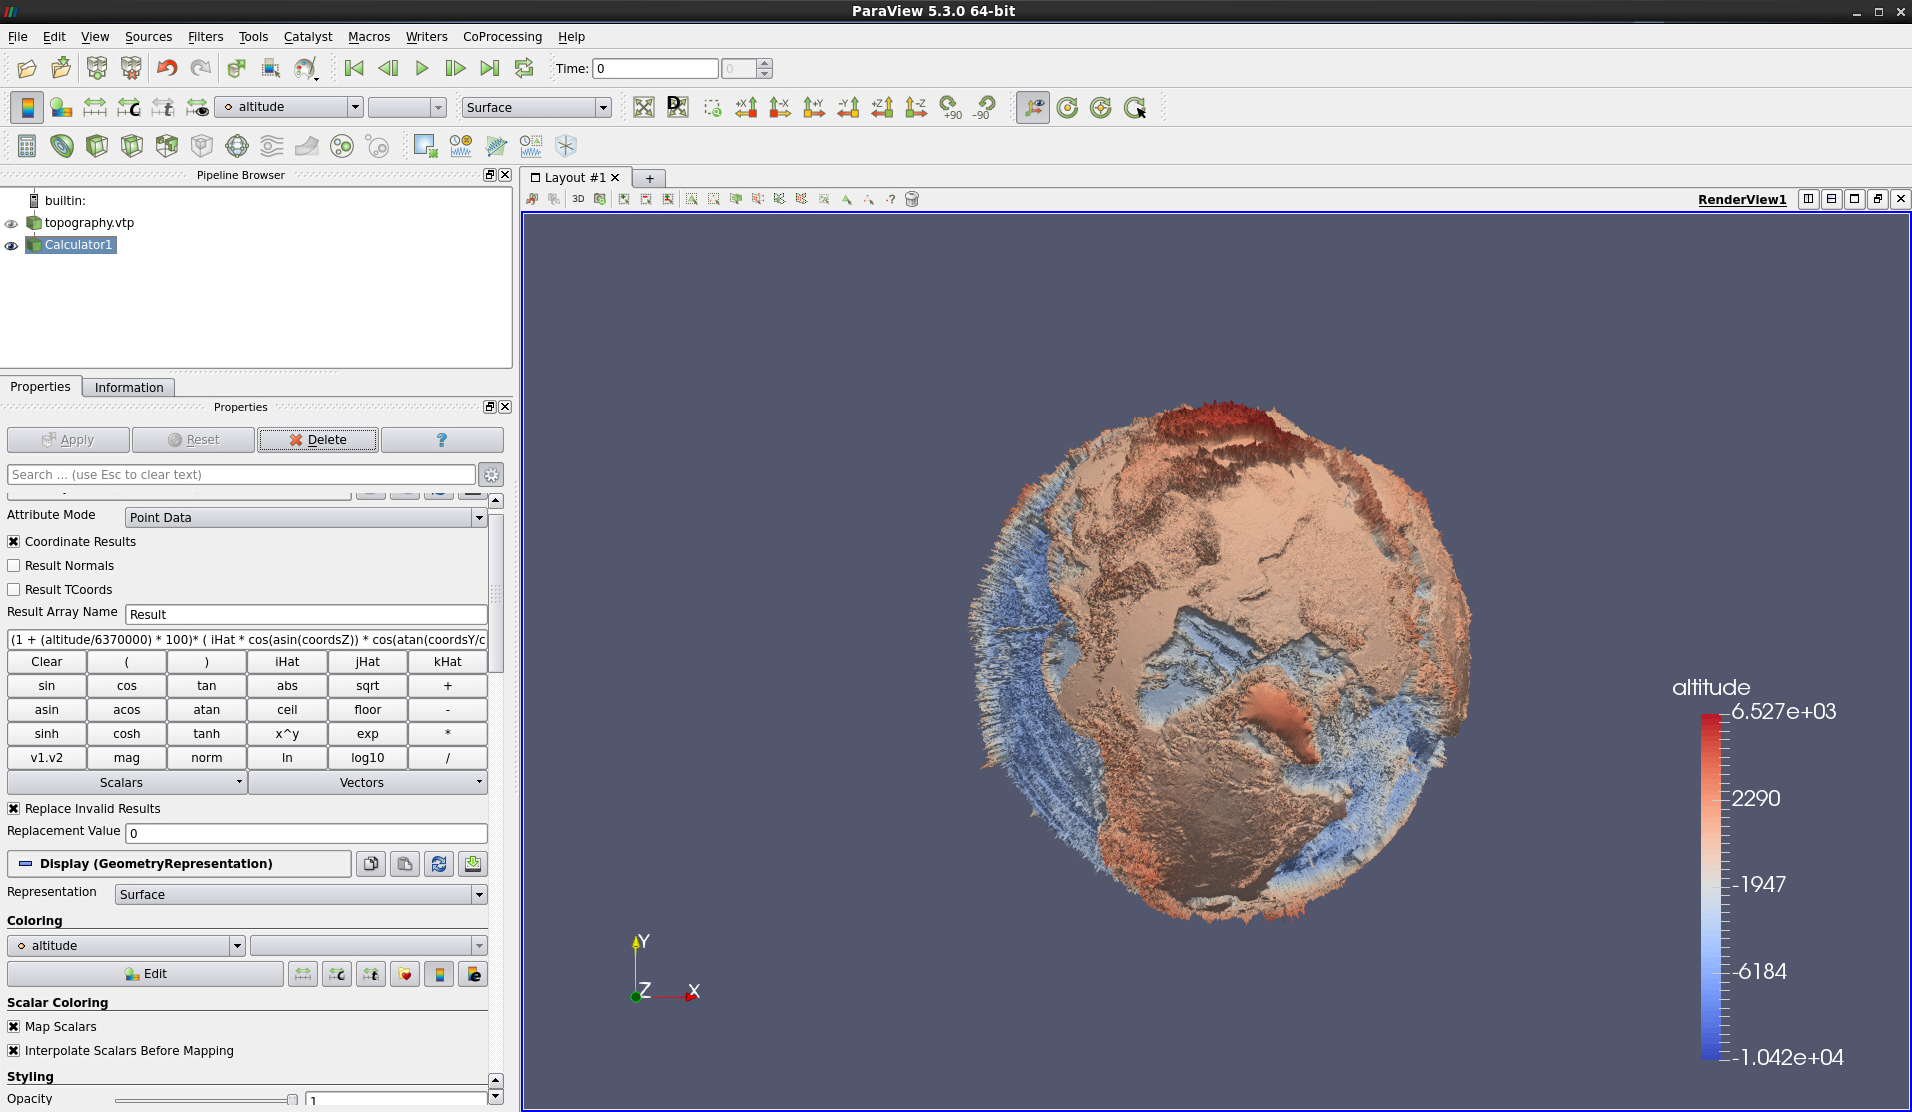
Task: Hide topography.vtp using its eye icon
Action: click(x=12, y=224)
